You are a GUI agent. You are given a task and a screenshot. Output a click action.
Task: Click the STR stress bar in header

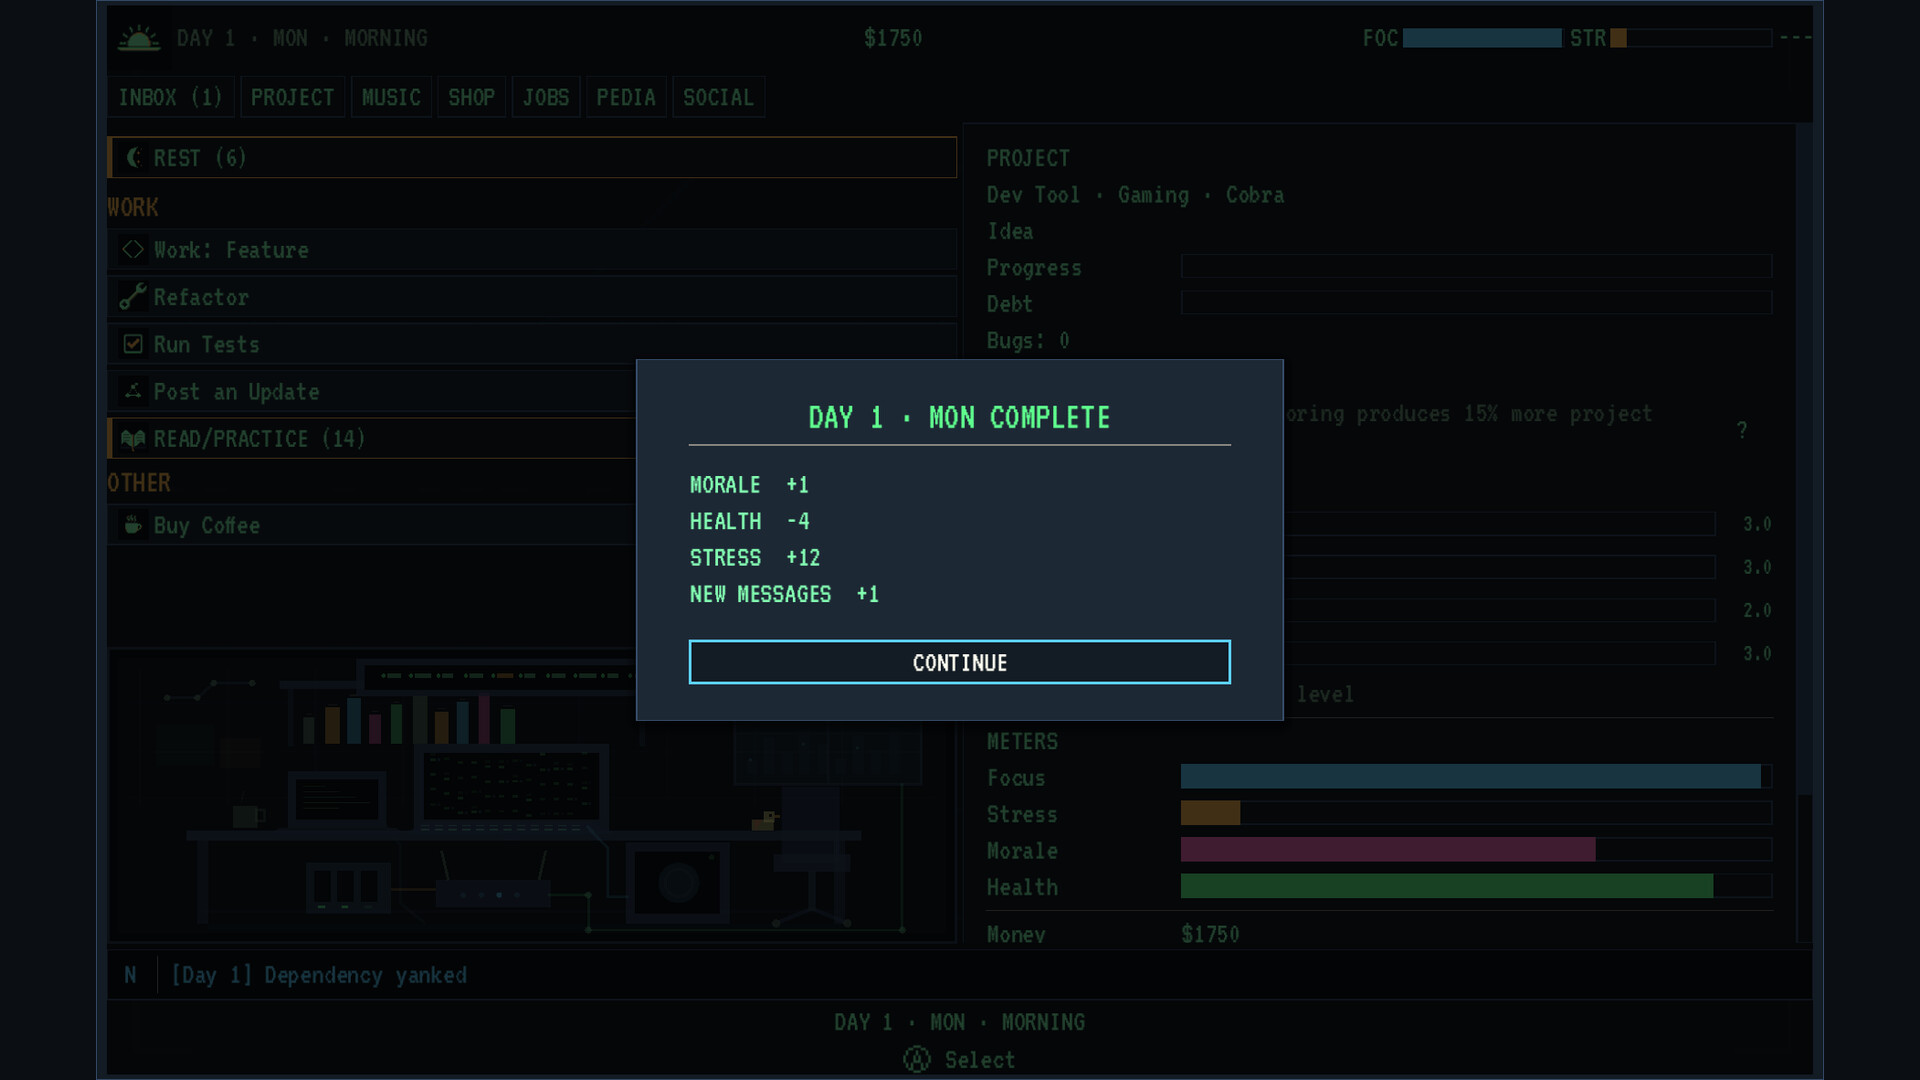click(1691, 38)
